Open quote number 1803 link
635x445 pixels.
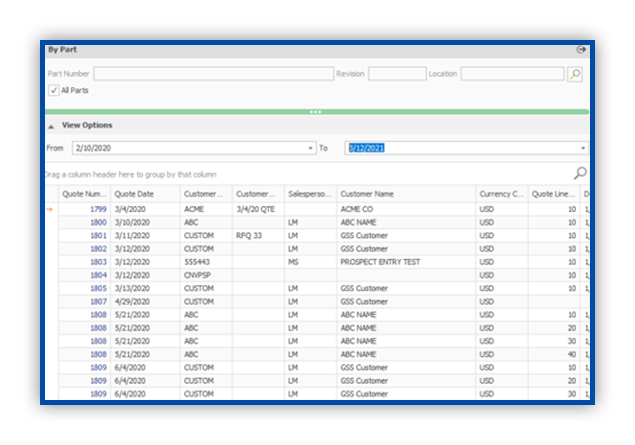(x=98, y=262)
